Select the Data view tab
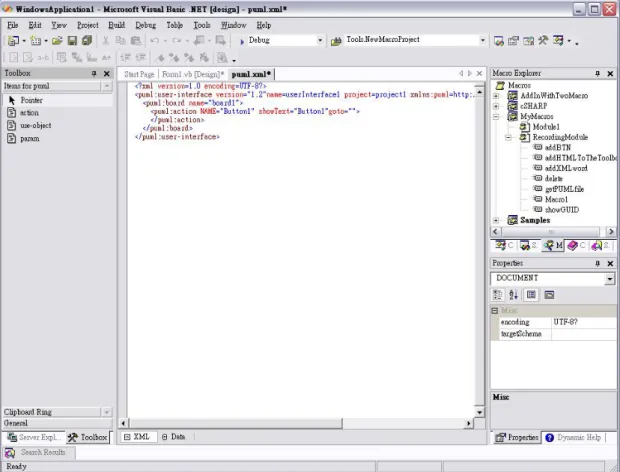 tap(173, 437)
